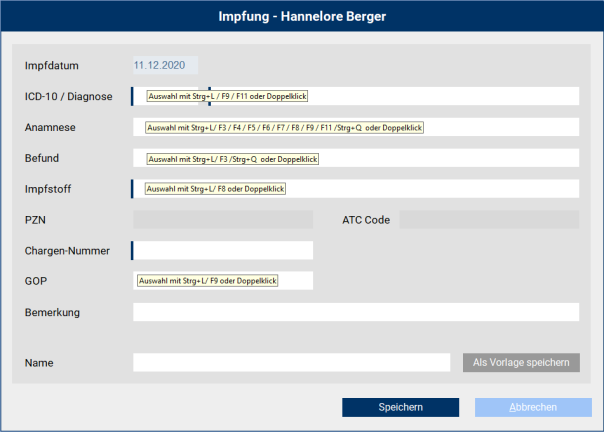Save the vaccination with Speichern
Image resolution: width=604 pixels, height=432 pixels.
400,407
